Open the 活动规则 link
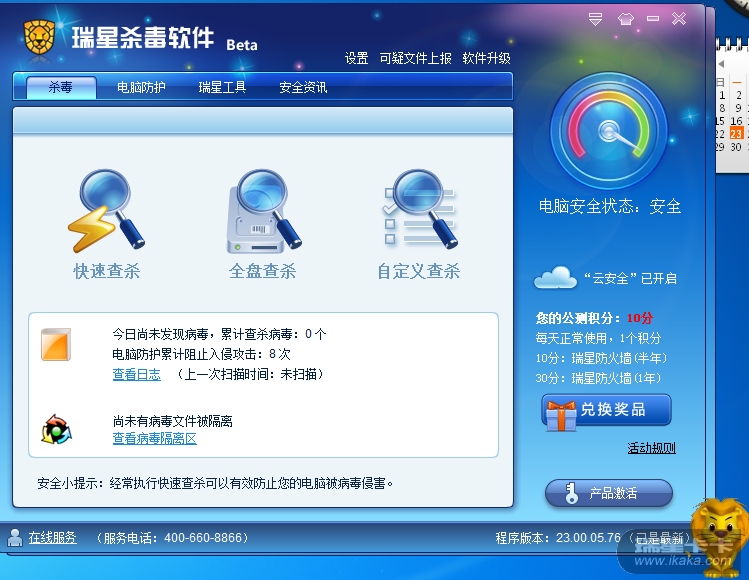Screen dimensions: 749x580 (652, 448)
